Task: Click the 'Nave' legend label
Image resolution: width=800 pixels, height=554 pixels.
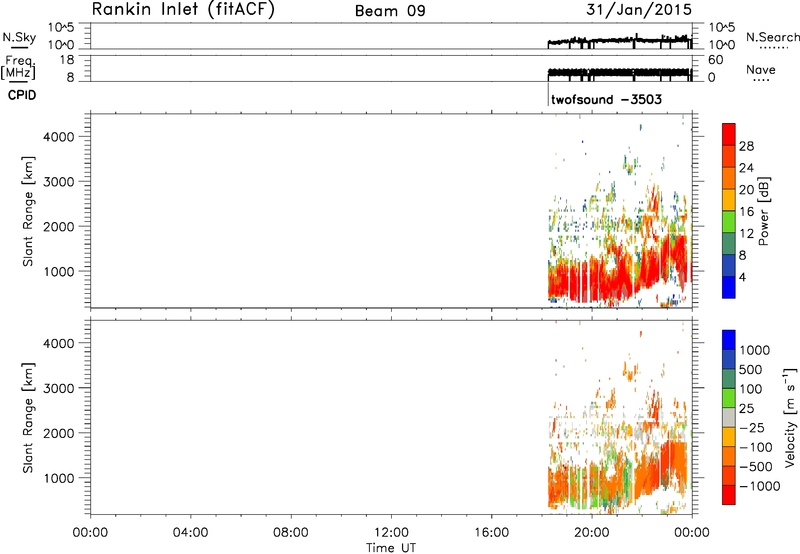Action: click(x=761, y=70)
